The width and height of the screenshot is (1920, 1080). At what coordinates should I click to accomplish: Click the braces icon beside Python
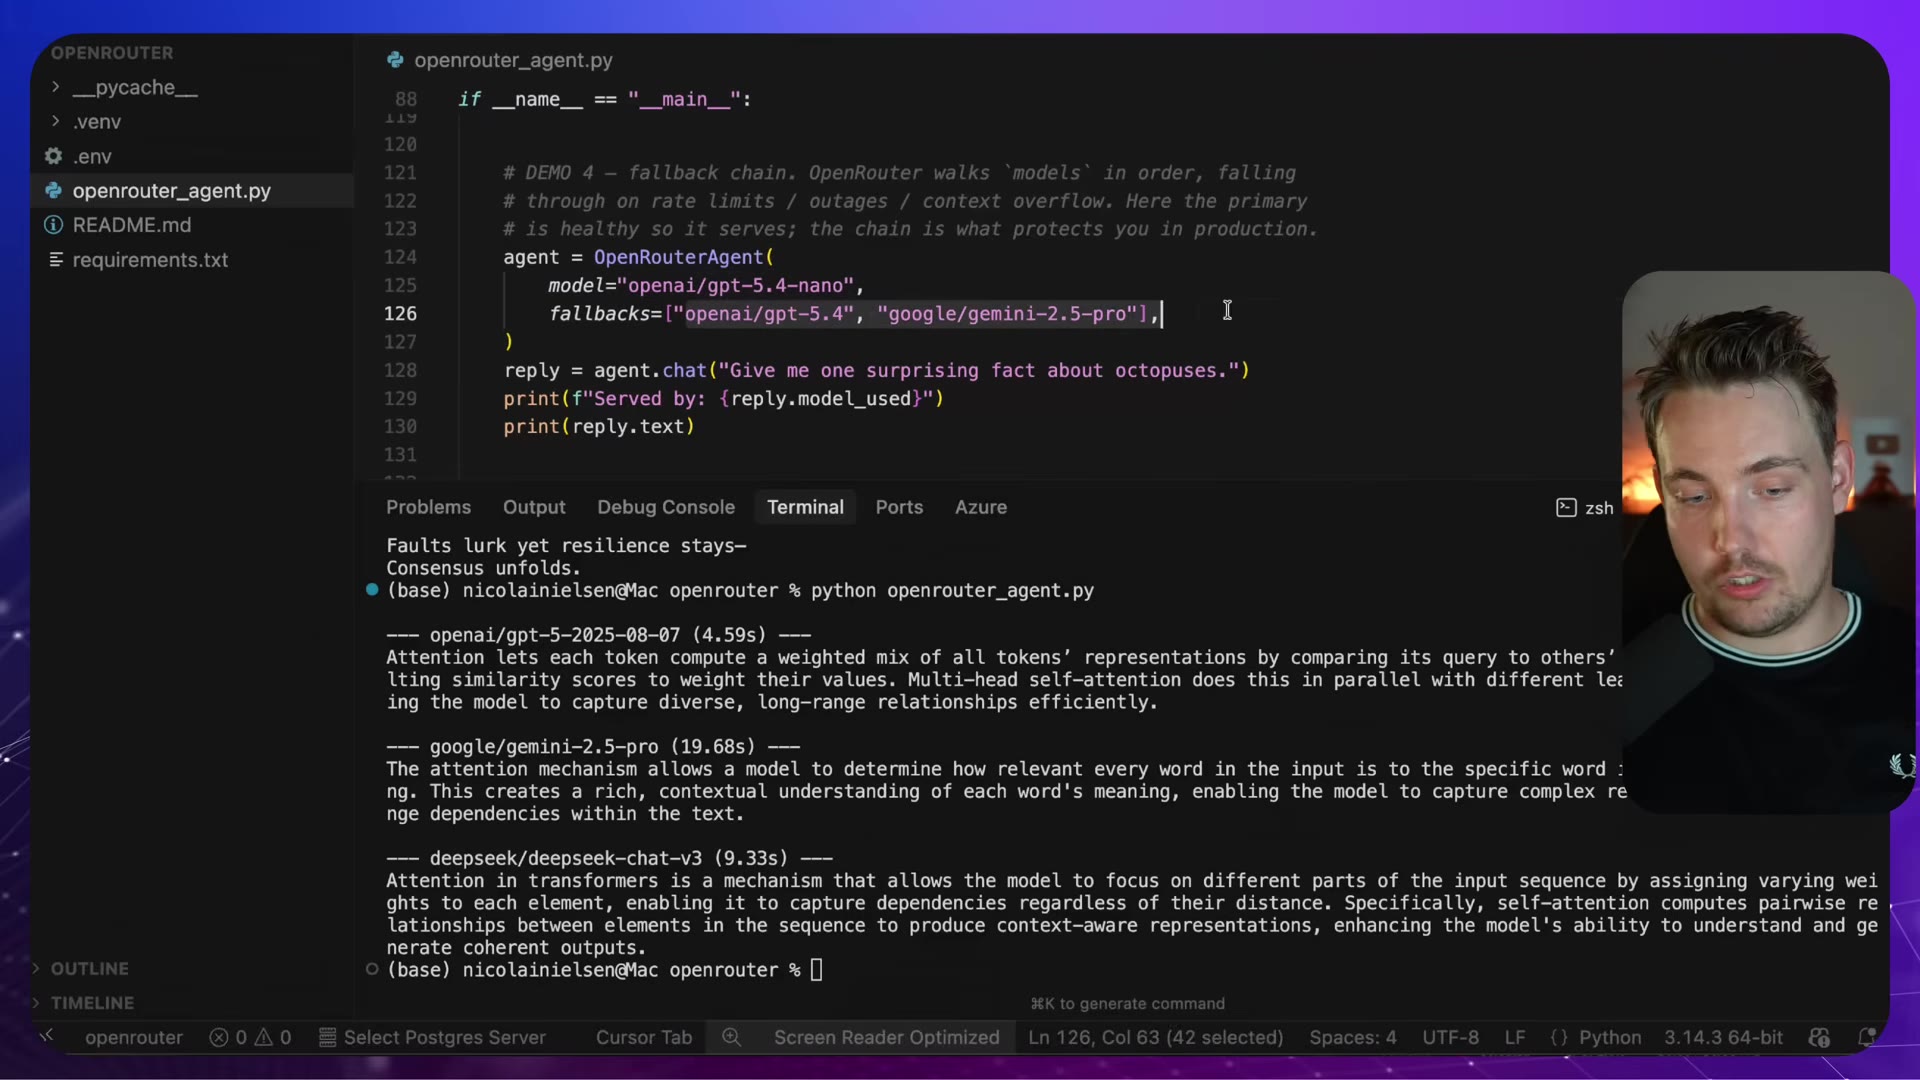point(1559,1038)
